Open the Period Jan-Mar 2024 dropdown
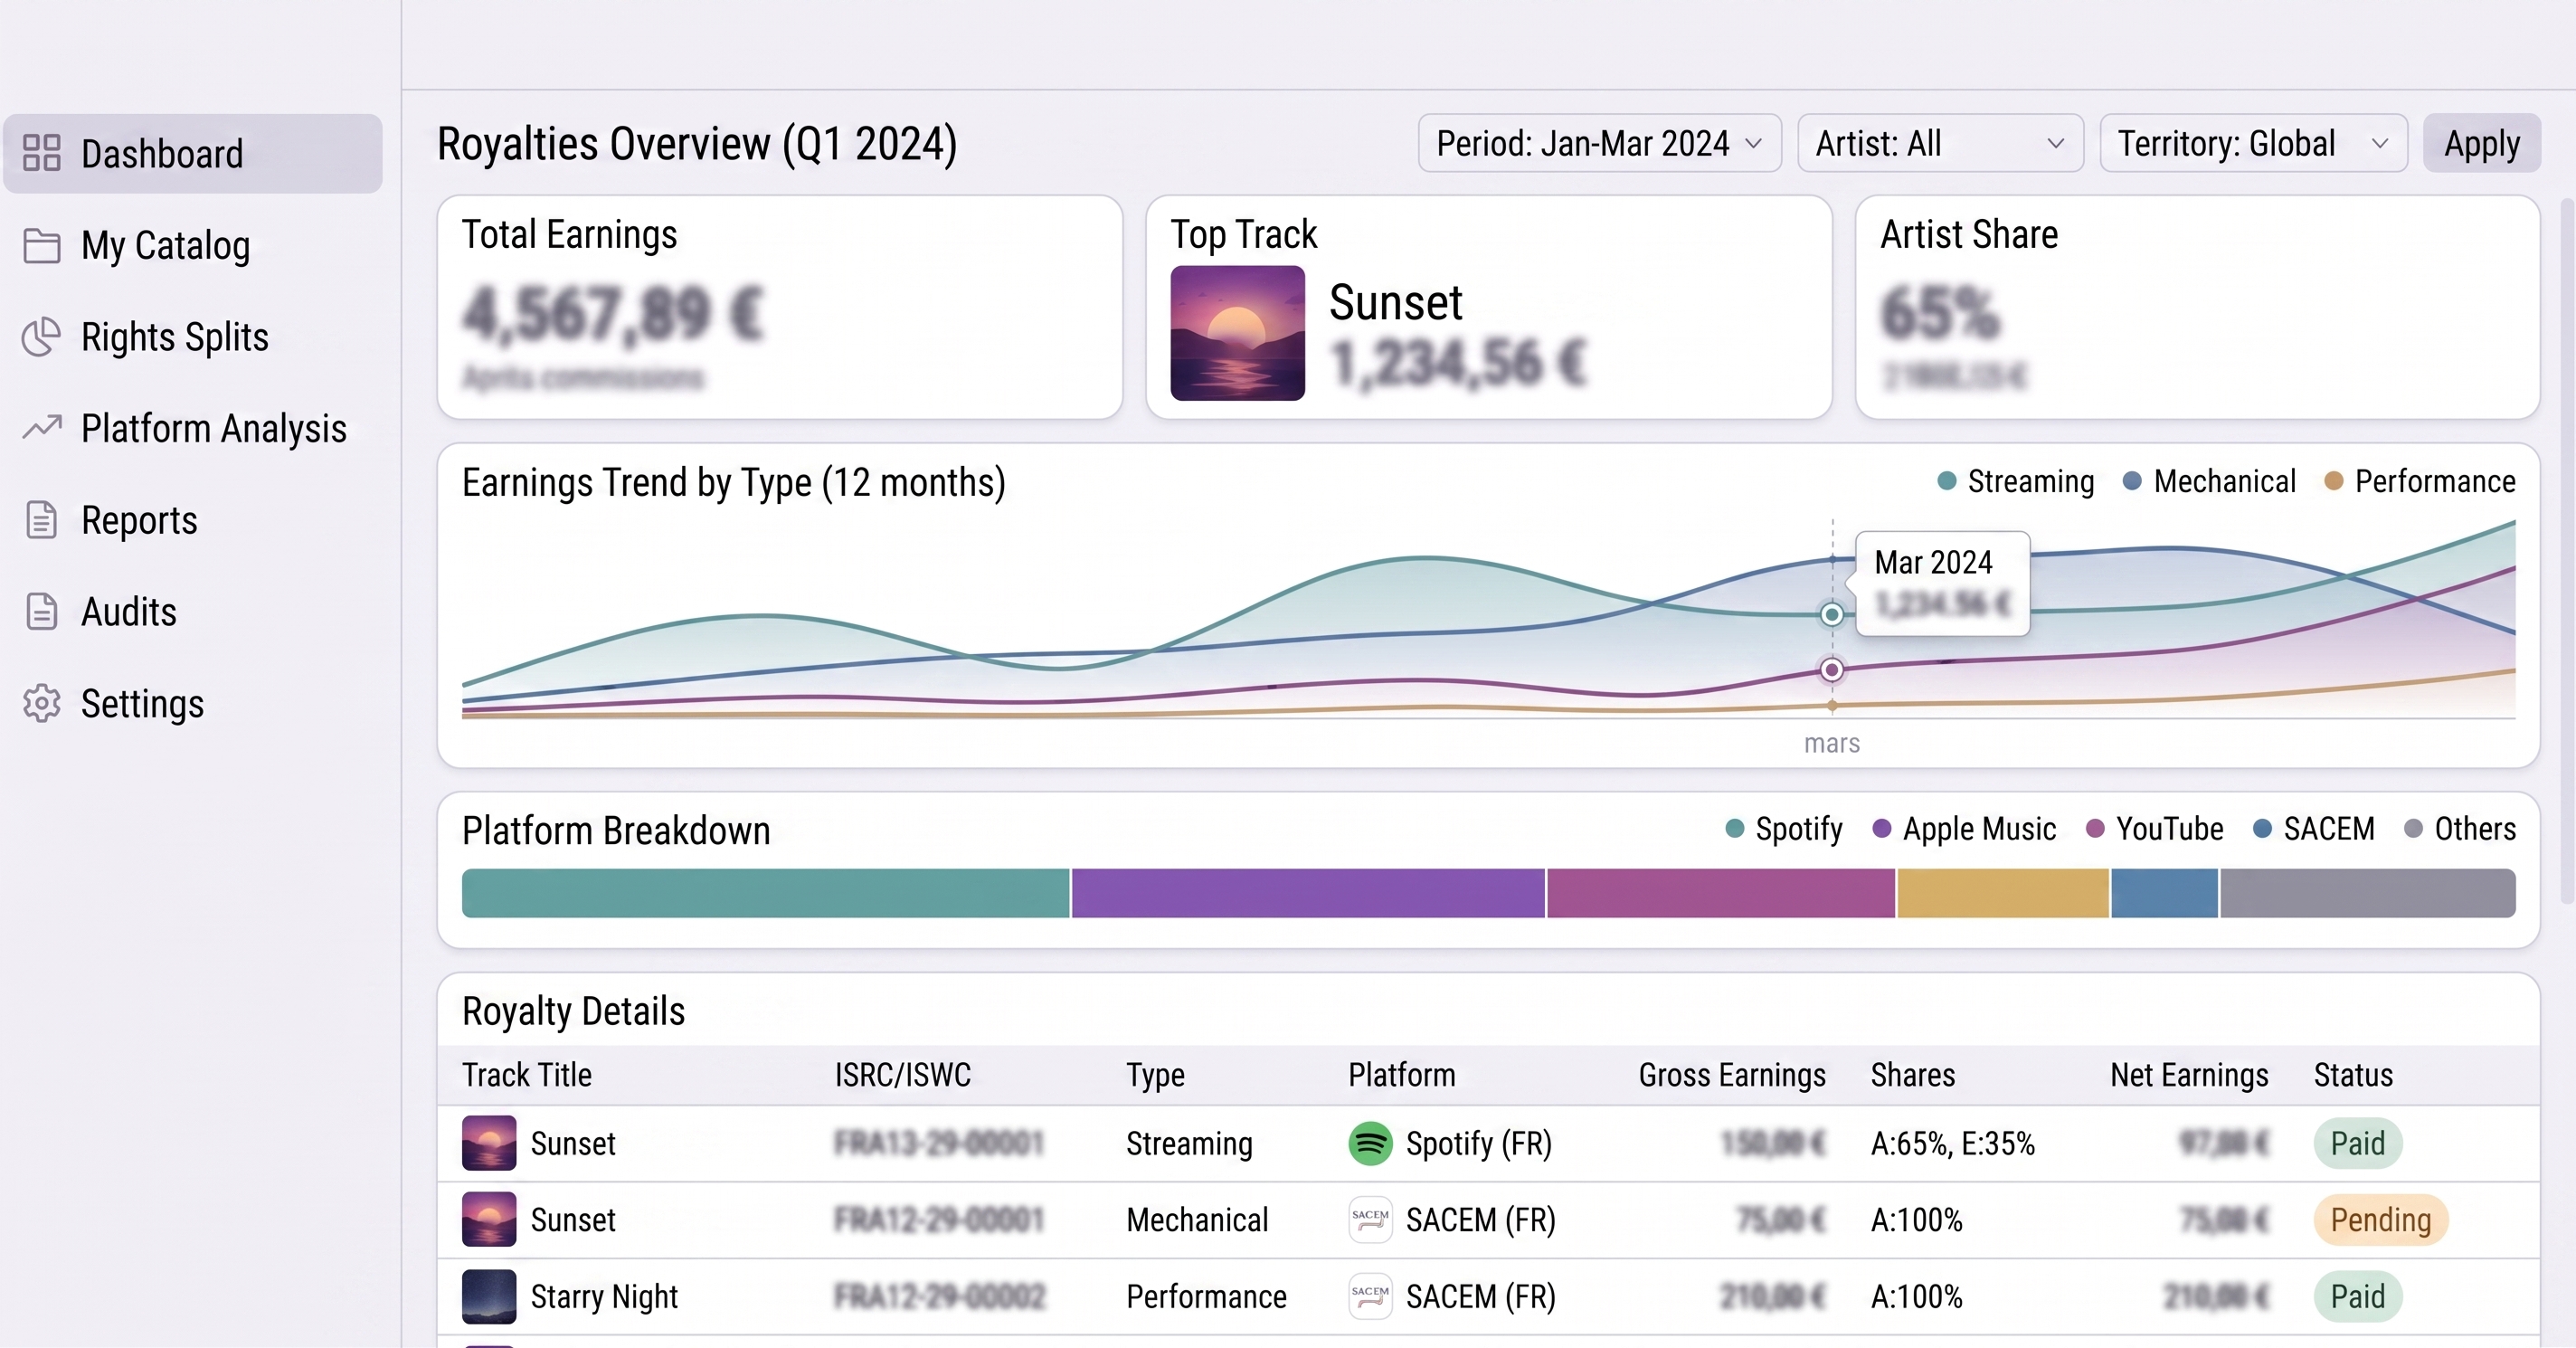 (x=1599, y=143)
